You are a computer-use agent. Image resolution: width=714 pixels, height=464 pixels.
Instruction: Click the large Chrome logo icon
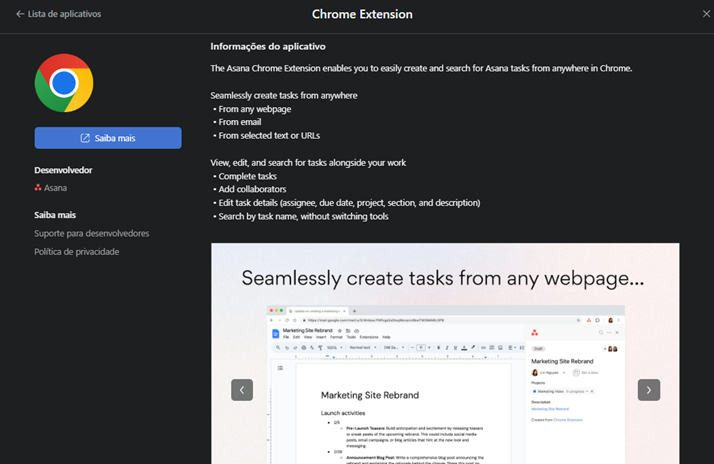64,82
